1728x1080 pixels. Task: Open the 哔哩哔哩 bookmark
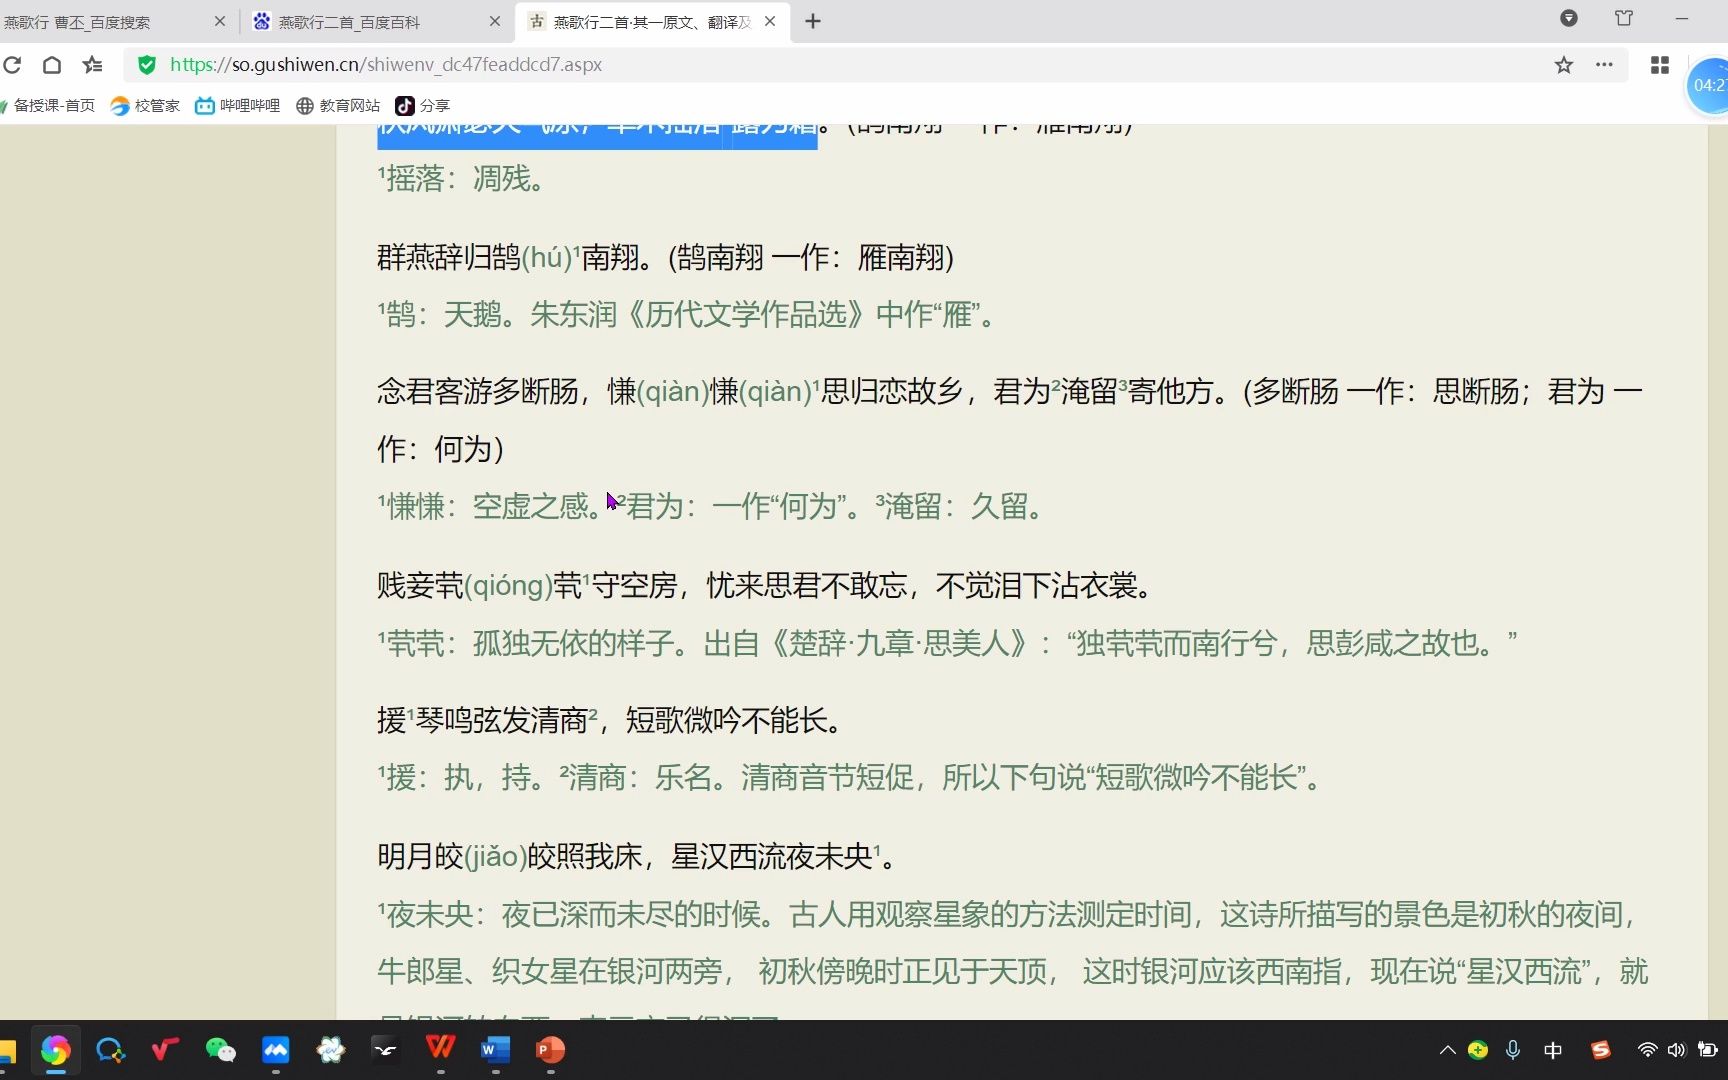[x=237, y=105]
